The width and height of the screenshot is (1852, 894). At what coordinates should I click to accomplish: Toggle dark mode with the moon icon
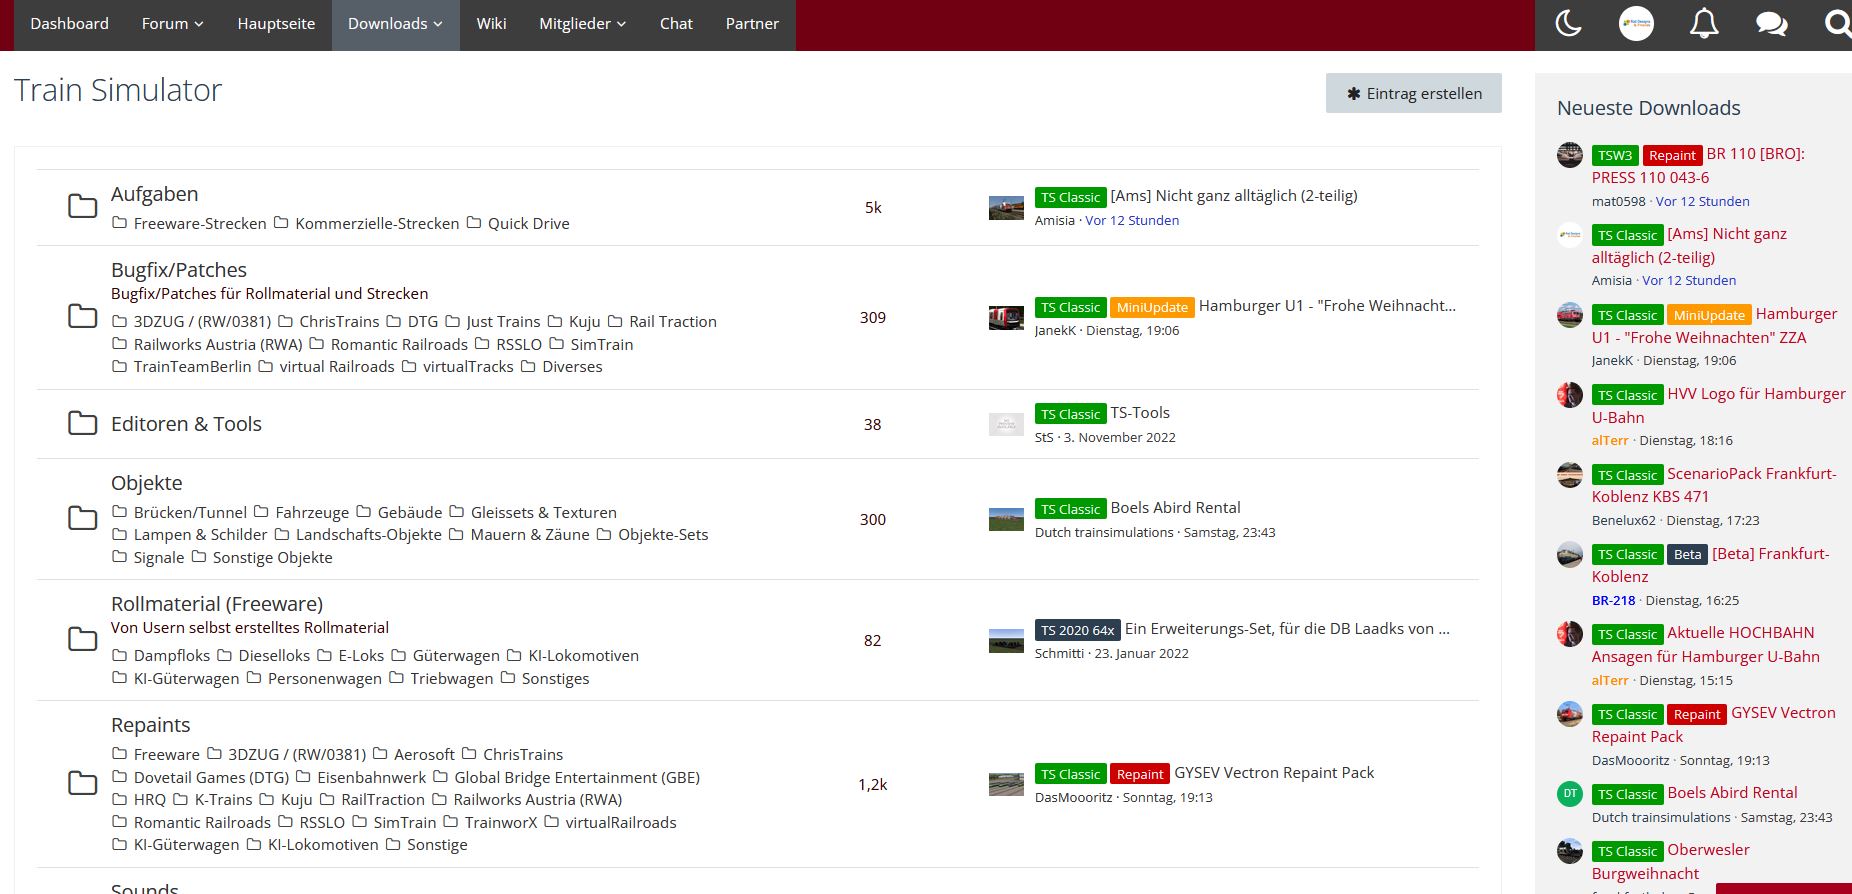(x=1568, y=24)
